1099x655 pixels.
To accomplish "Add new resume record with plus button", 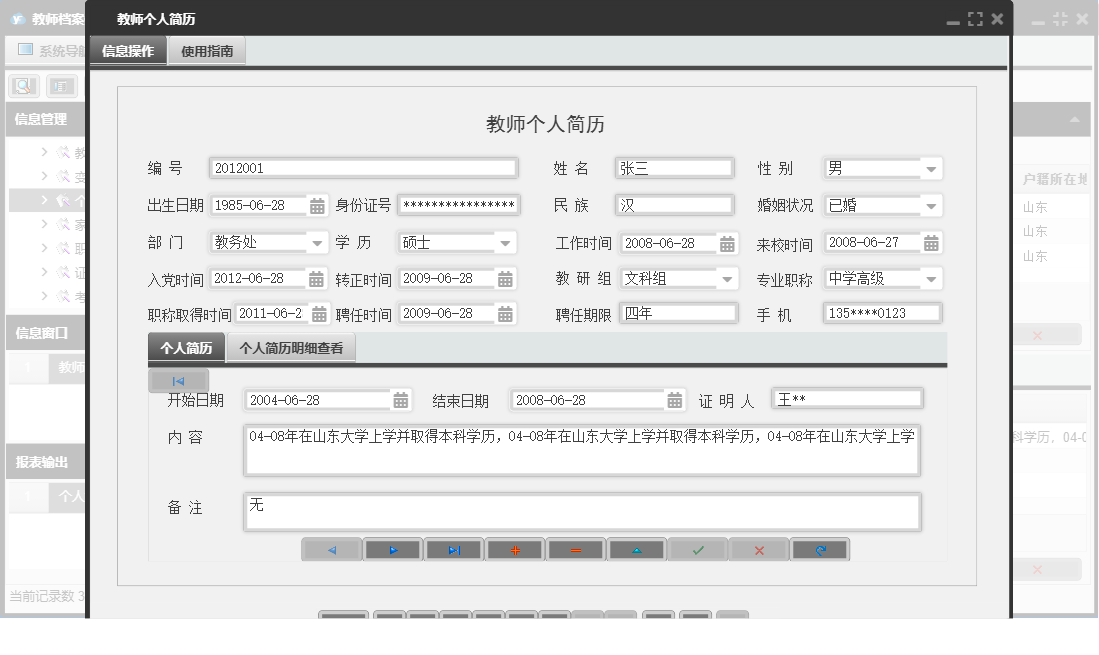I will pos(515,550).
